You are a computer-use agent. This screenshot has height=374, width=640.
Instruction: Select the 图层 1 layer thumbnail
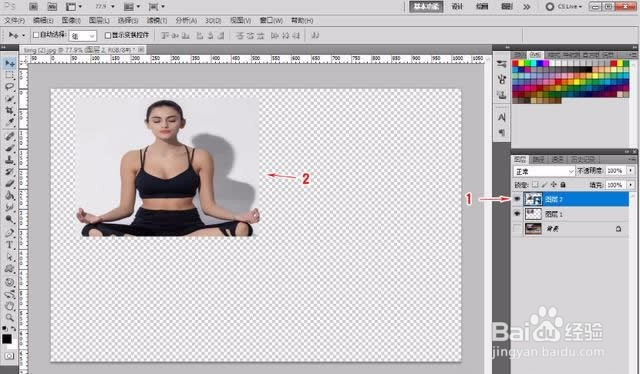pos(533,214)
